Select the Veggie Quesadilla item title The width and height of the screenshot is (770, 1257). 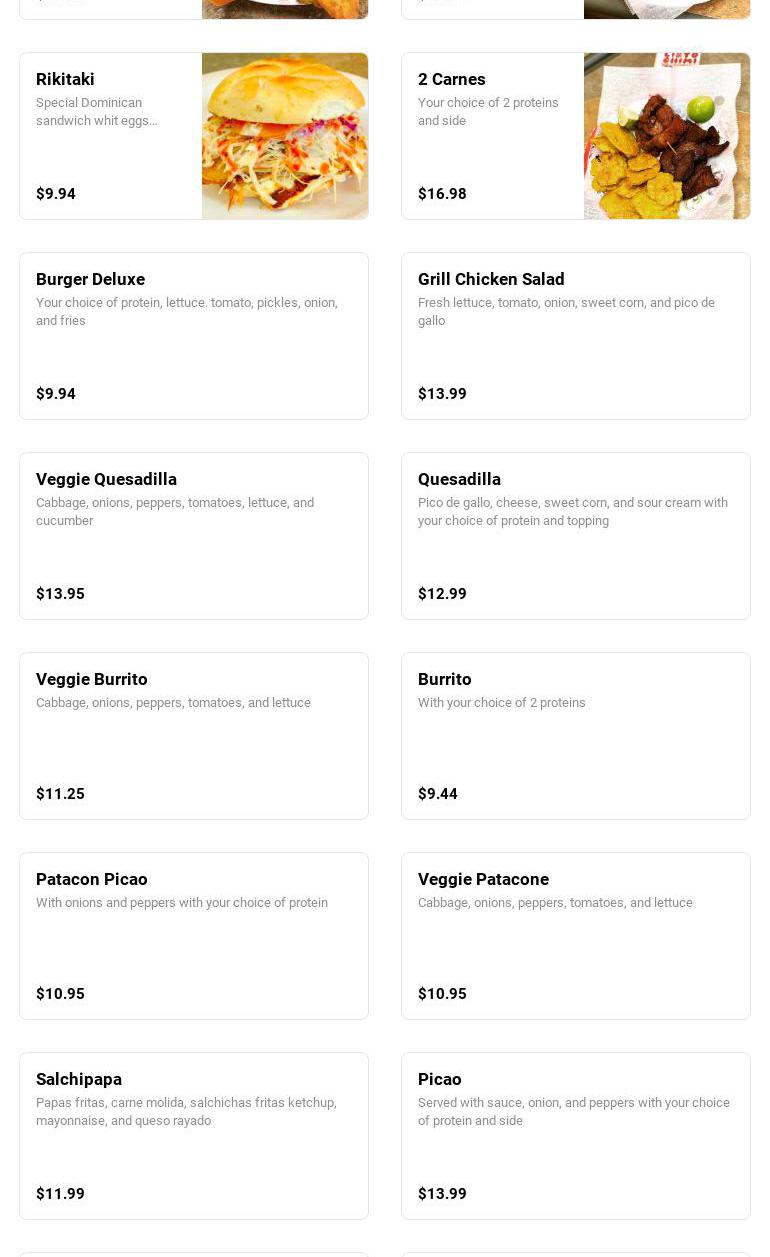(106, 479)
